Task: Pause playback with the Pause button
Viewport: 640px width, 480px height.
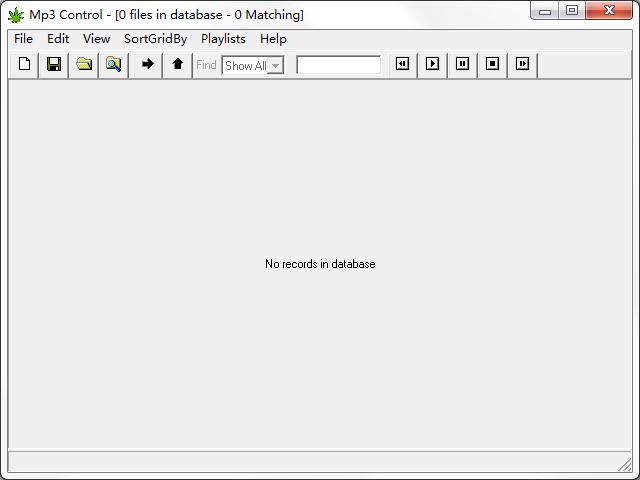Action: [x=462, y=64]
